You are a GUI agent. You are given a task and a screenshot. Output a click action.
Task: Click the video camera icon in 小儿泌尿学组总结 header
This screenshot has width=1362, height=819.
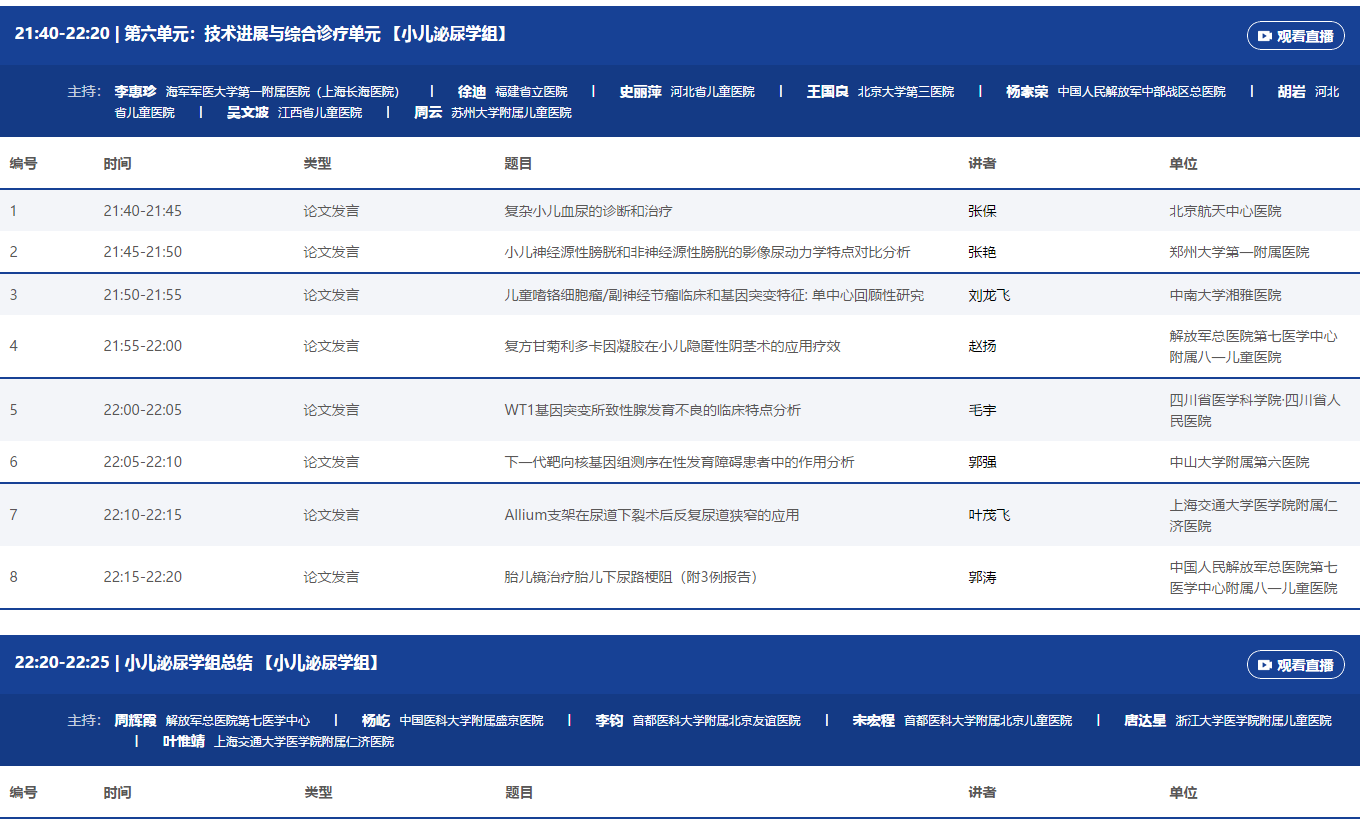tap(1265, 665)
